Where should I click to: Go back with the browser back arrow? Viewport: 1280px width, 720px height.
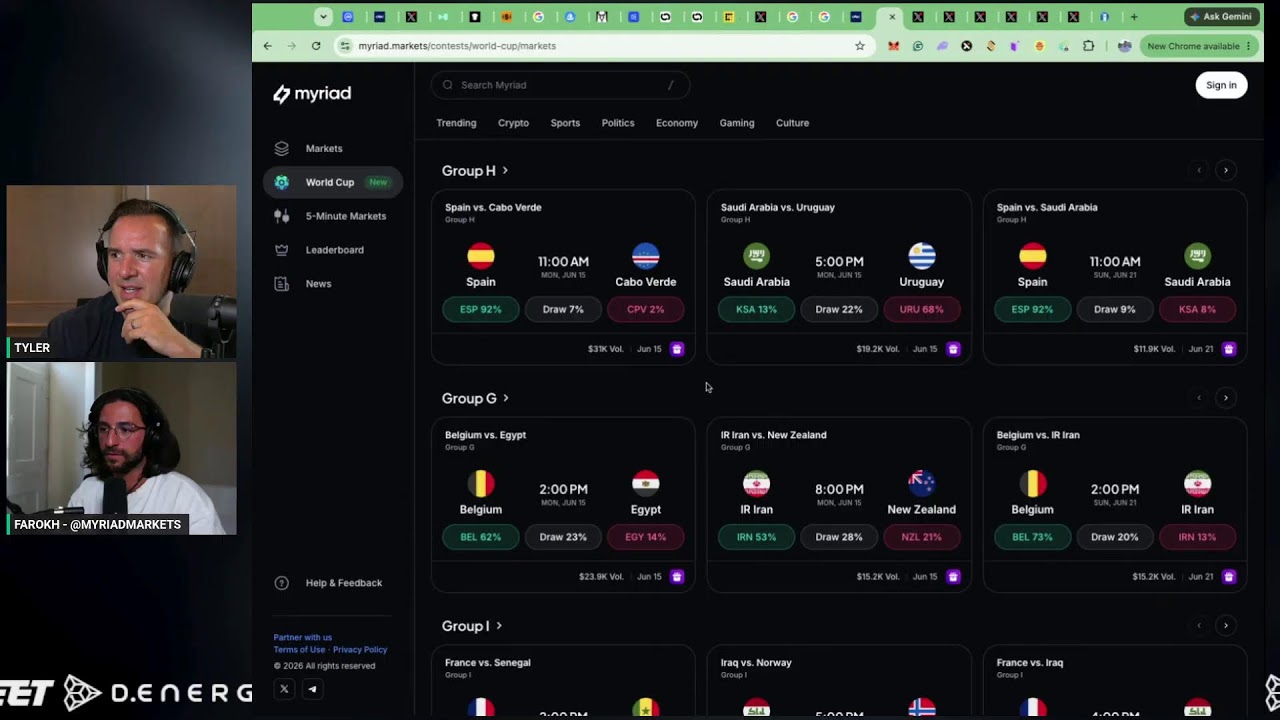click(x=268, y=46)
